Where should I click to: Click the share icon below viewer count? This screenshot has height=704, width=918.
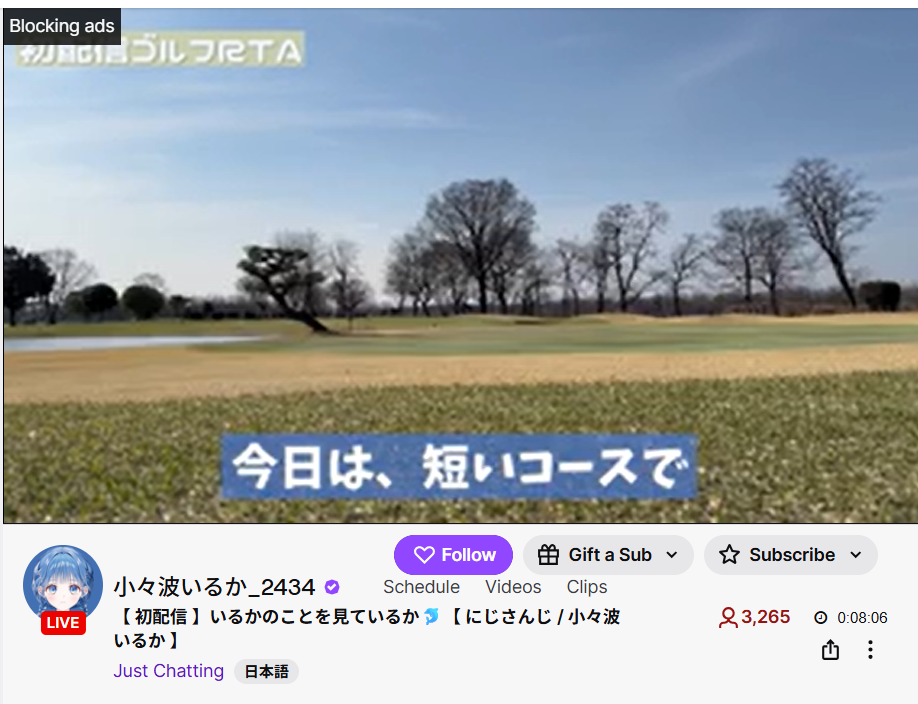pos(830,650)
